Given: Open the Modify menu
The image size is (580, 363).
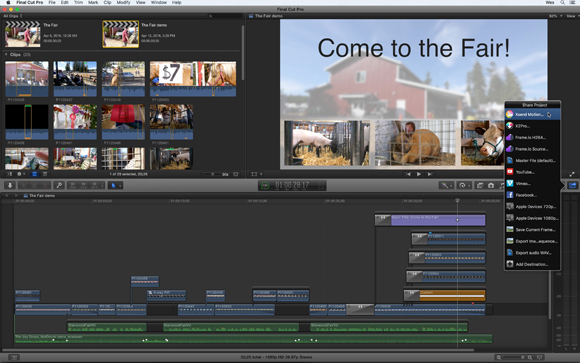Looking at the screenshot, I should pyautogui.click(x=123, y=2).
